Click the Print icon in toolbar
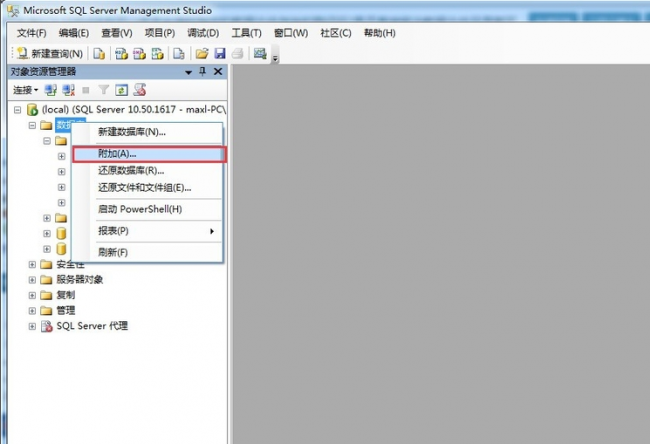 [238, 54]
